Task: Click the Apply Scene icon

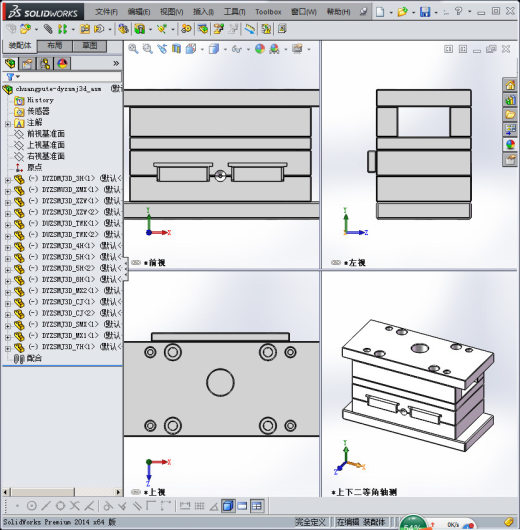Action: [274, 49]
